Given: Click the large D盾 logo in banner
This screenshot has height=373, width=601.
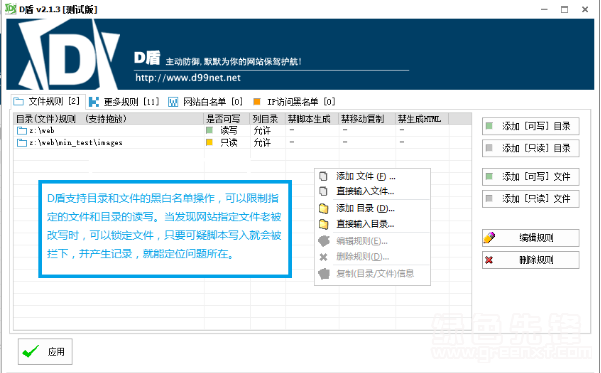Looking at the screenshot, I should click(70, 54).
